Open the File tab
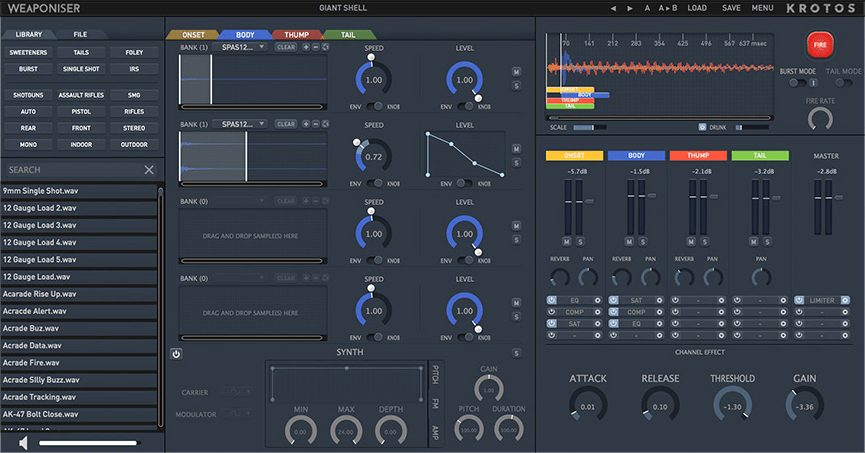 click(79, 34)
